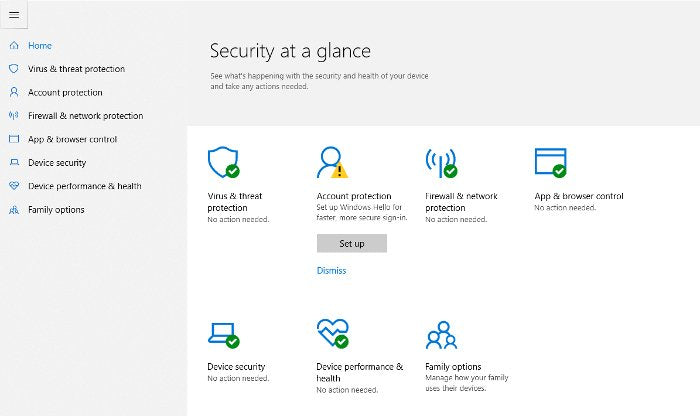Screen dimensions: 700x416
Task: Click the sidebar shield icon for Virus protection
Action: [x=14, y=69]
